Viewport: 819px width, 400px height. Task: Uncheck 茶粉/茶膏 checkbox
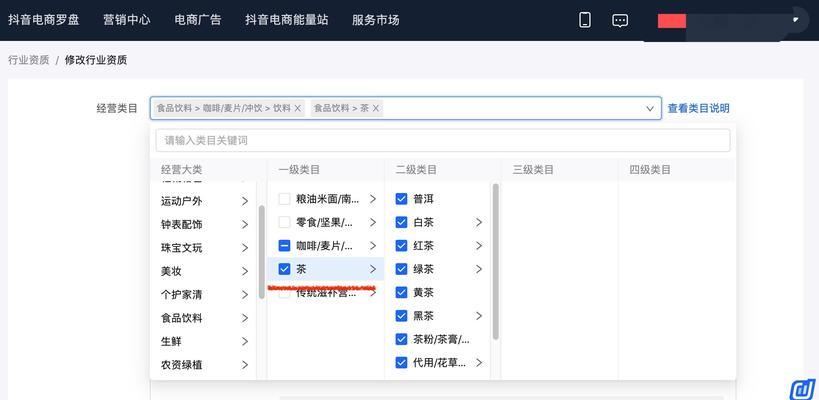401,339
